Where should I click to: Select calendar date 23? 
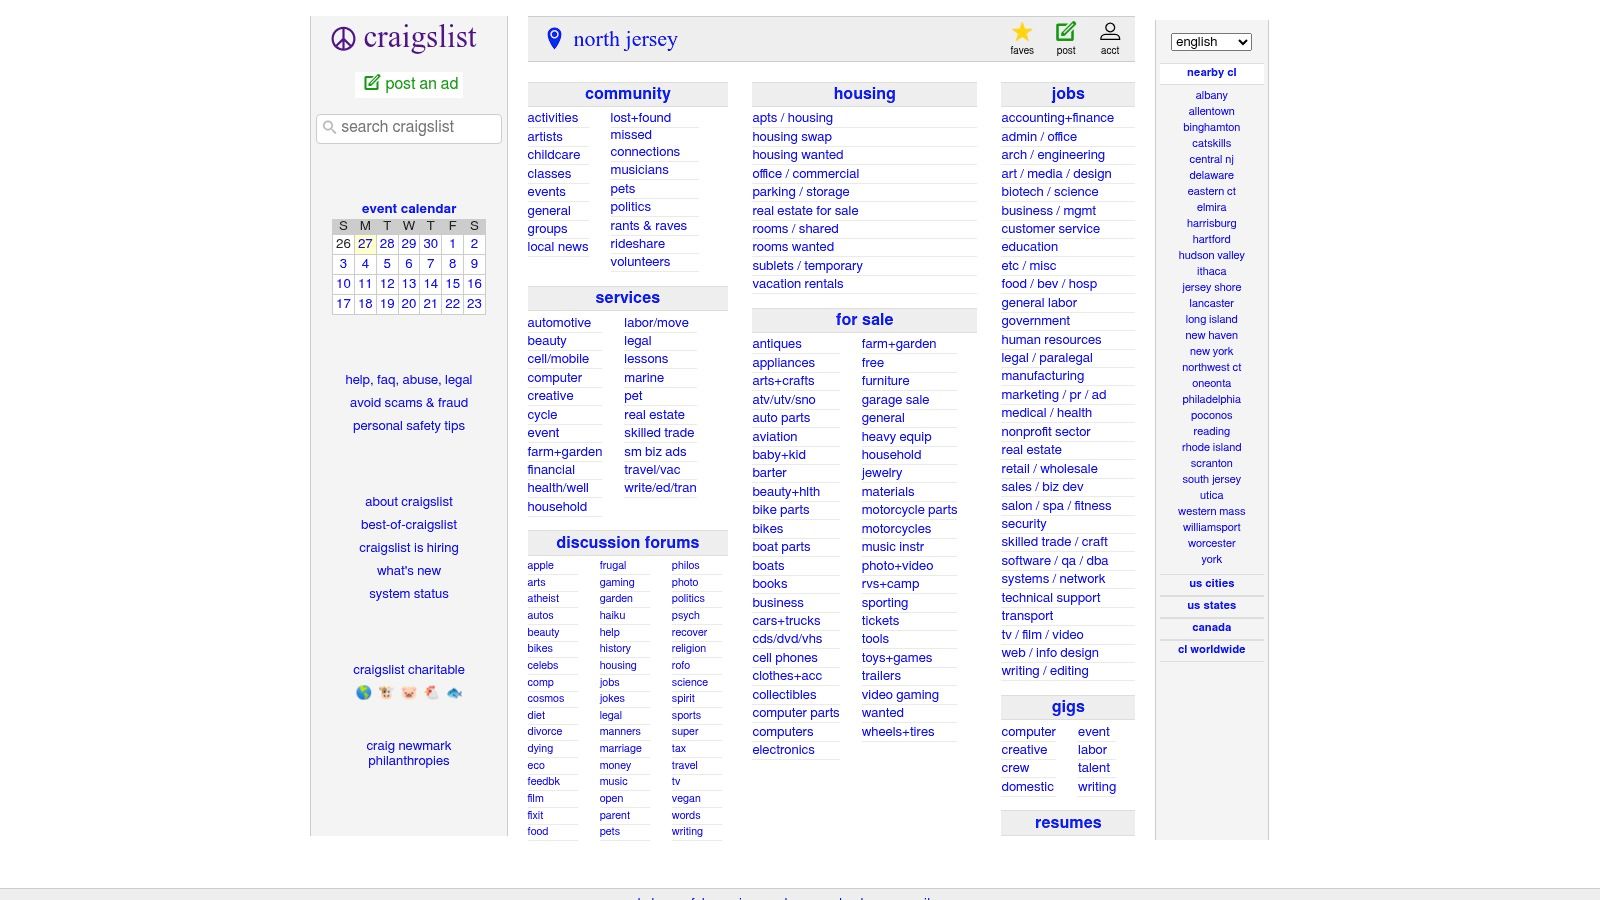pyautogui.click(x=474, y=304)
